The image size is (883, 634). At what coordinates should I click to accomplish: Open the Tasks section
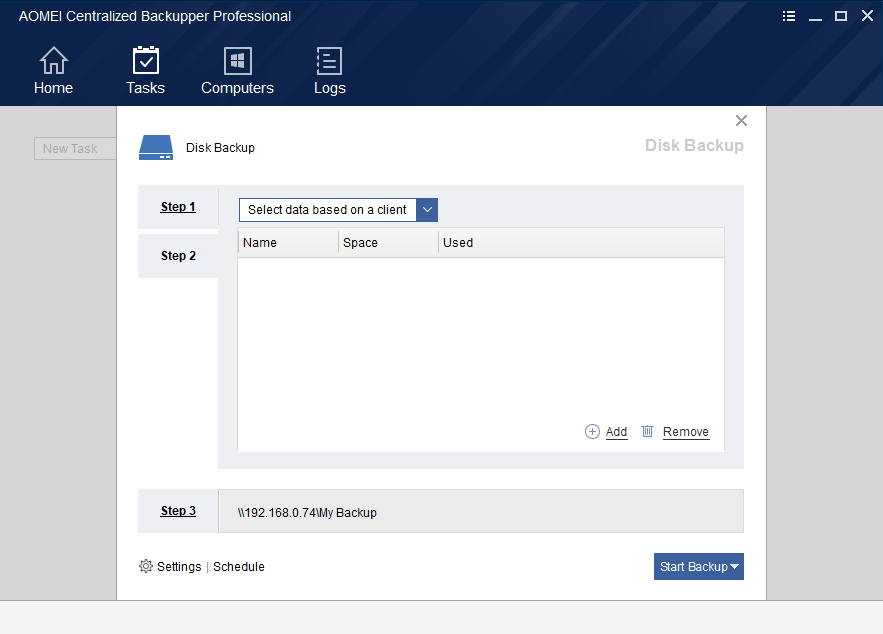pos(145,71)
